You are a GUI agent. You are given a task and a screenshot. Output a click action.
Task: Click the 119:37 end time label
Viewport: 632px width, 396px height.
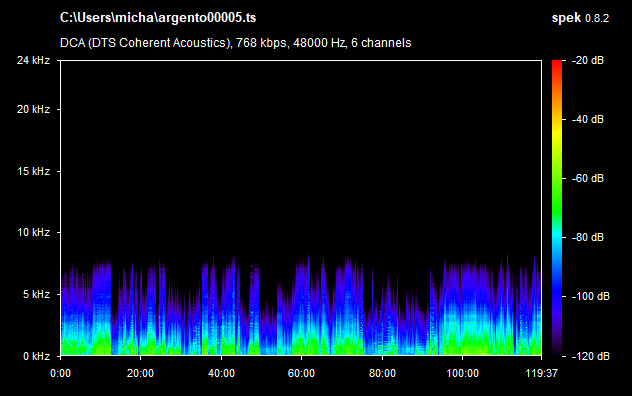tap(541, 373)
